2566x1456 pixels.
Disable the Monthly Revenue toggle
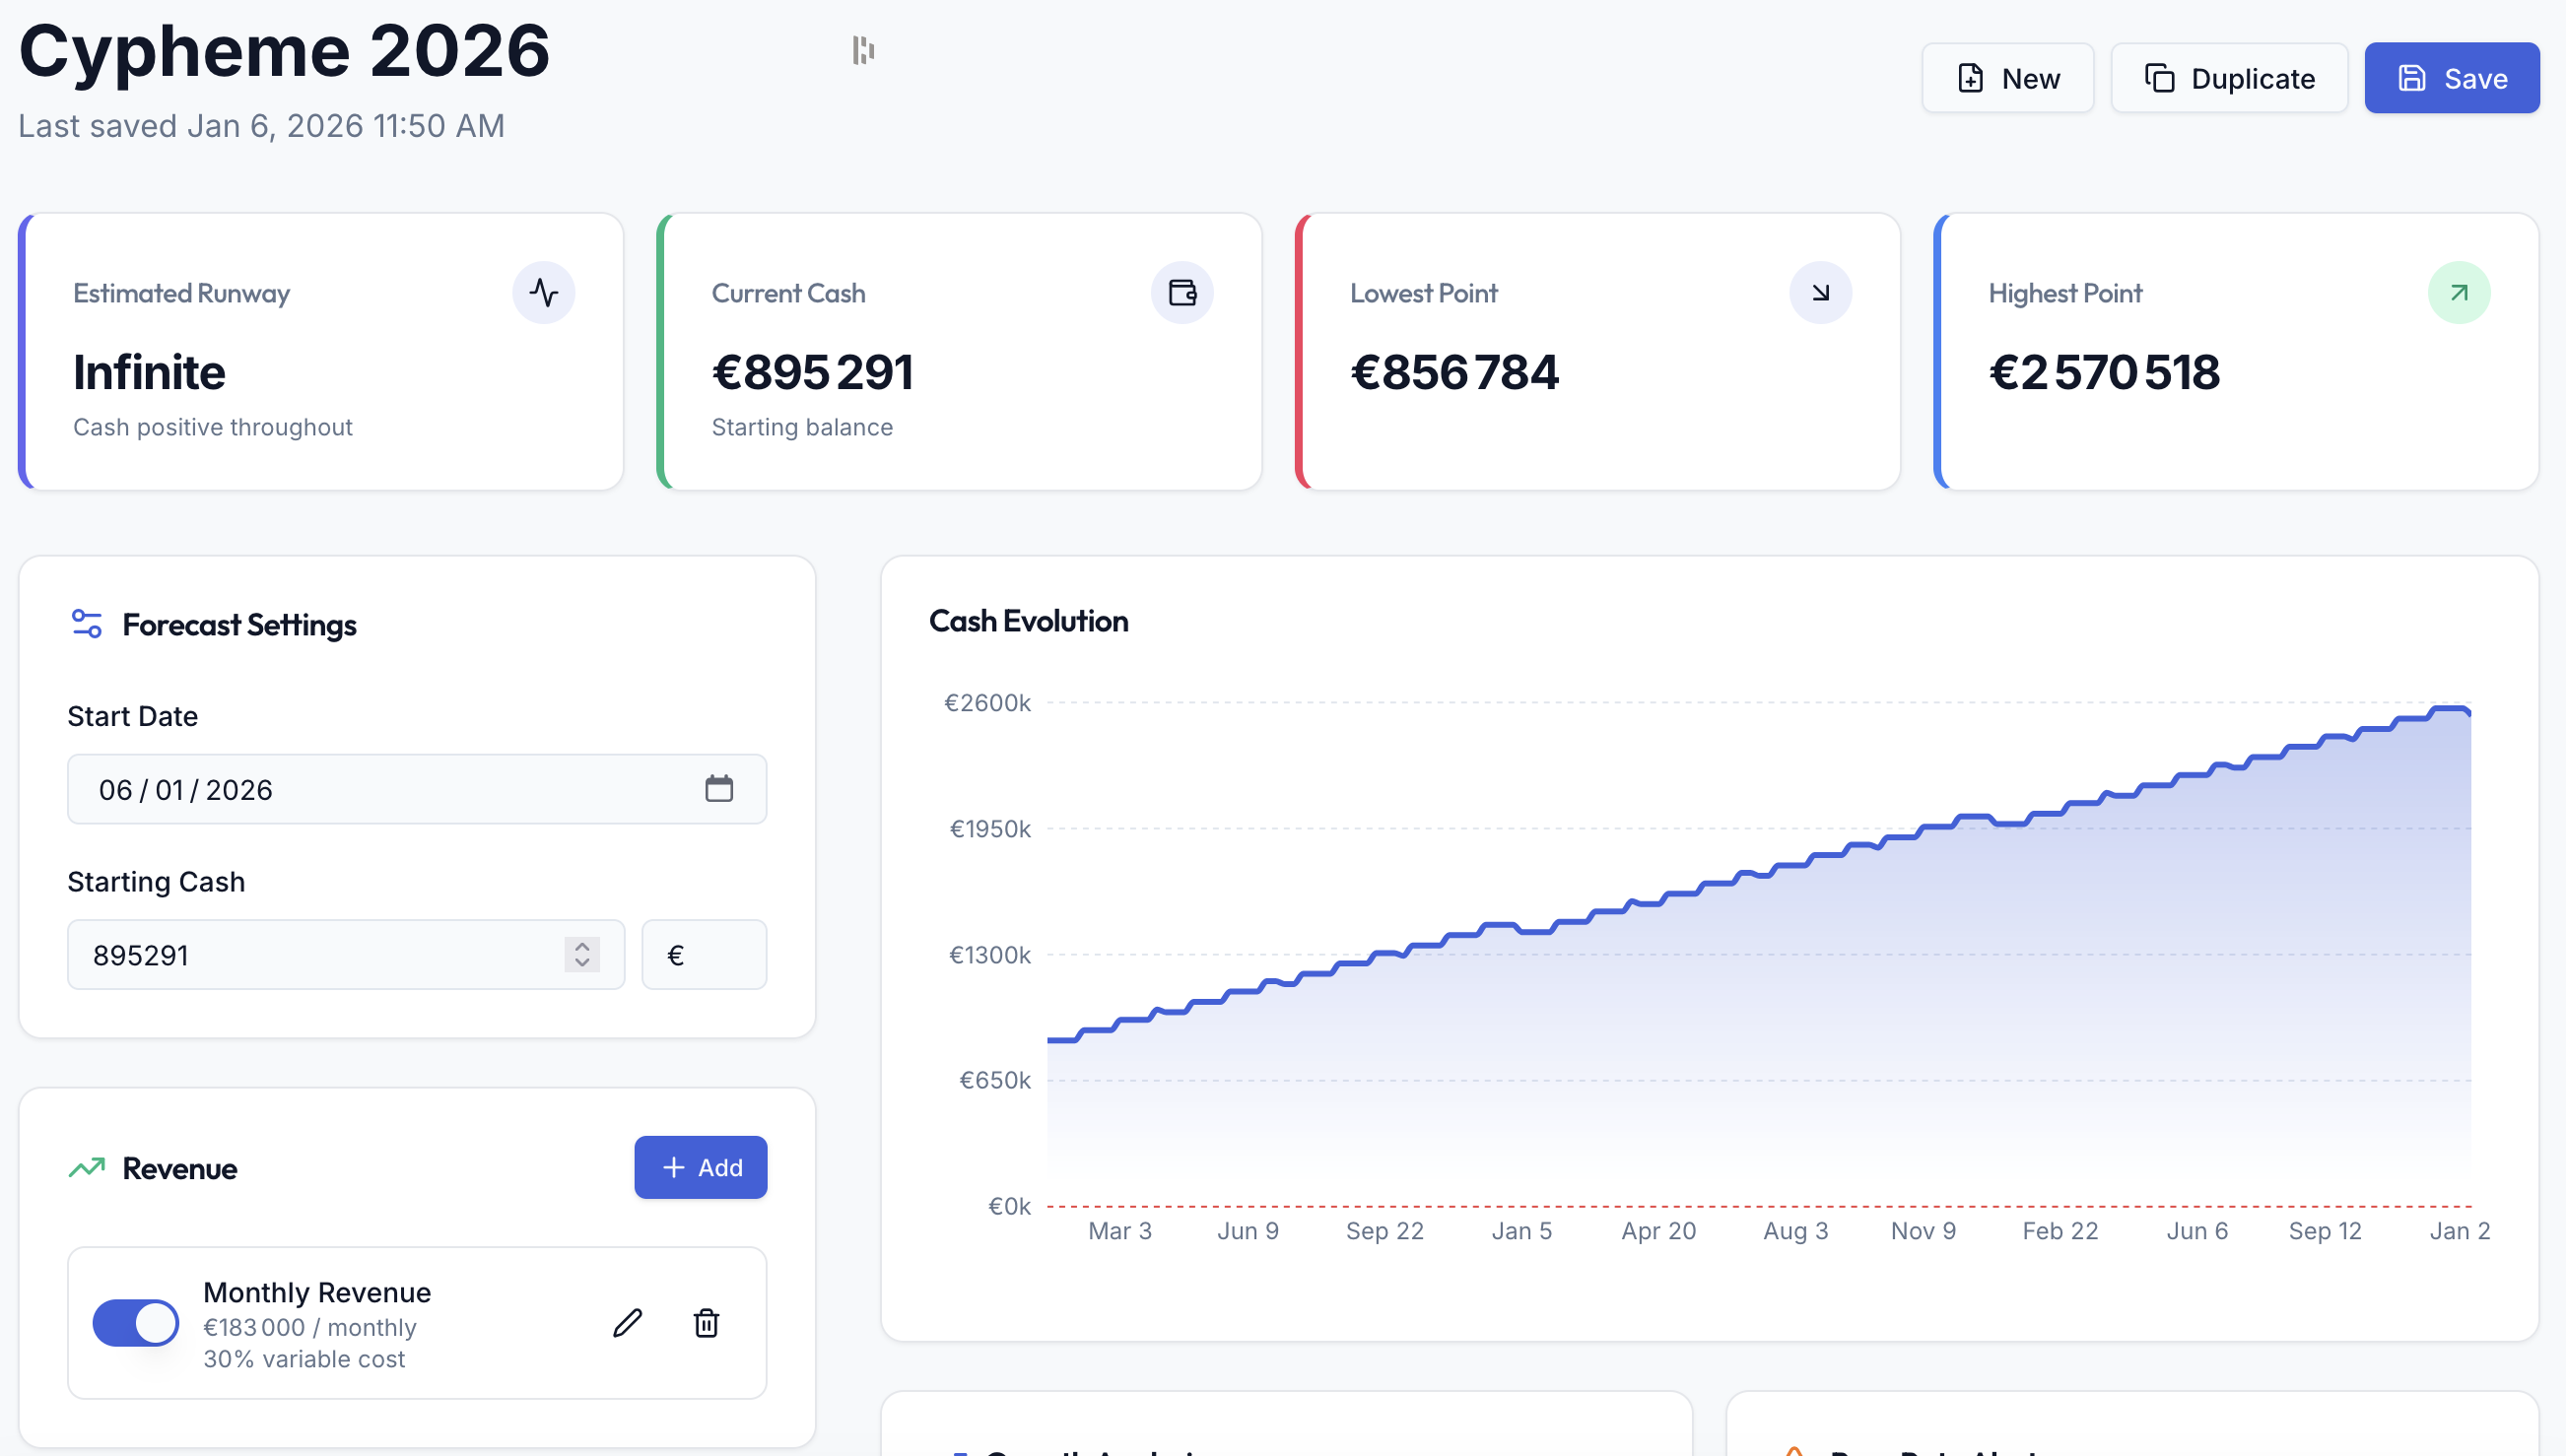[x=135, y=1322]
